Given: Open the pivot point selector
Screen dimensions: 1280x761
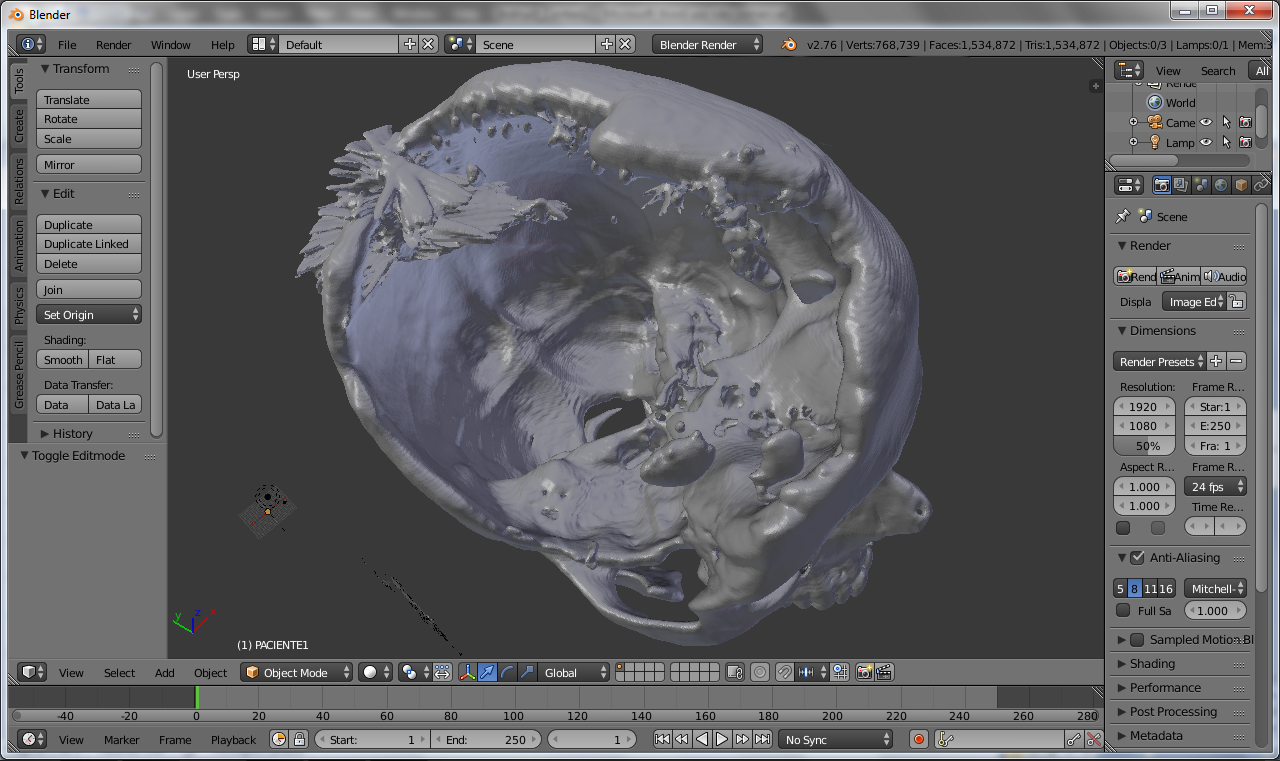Looking at the screenshot, I should click(x=414, y=672).
